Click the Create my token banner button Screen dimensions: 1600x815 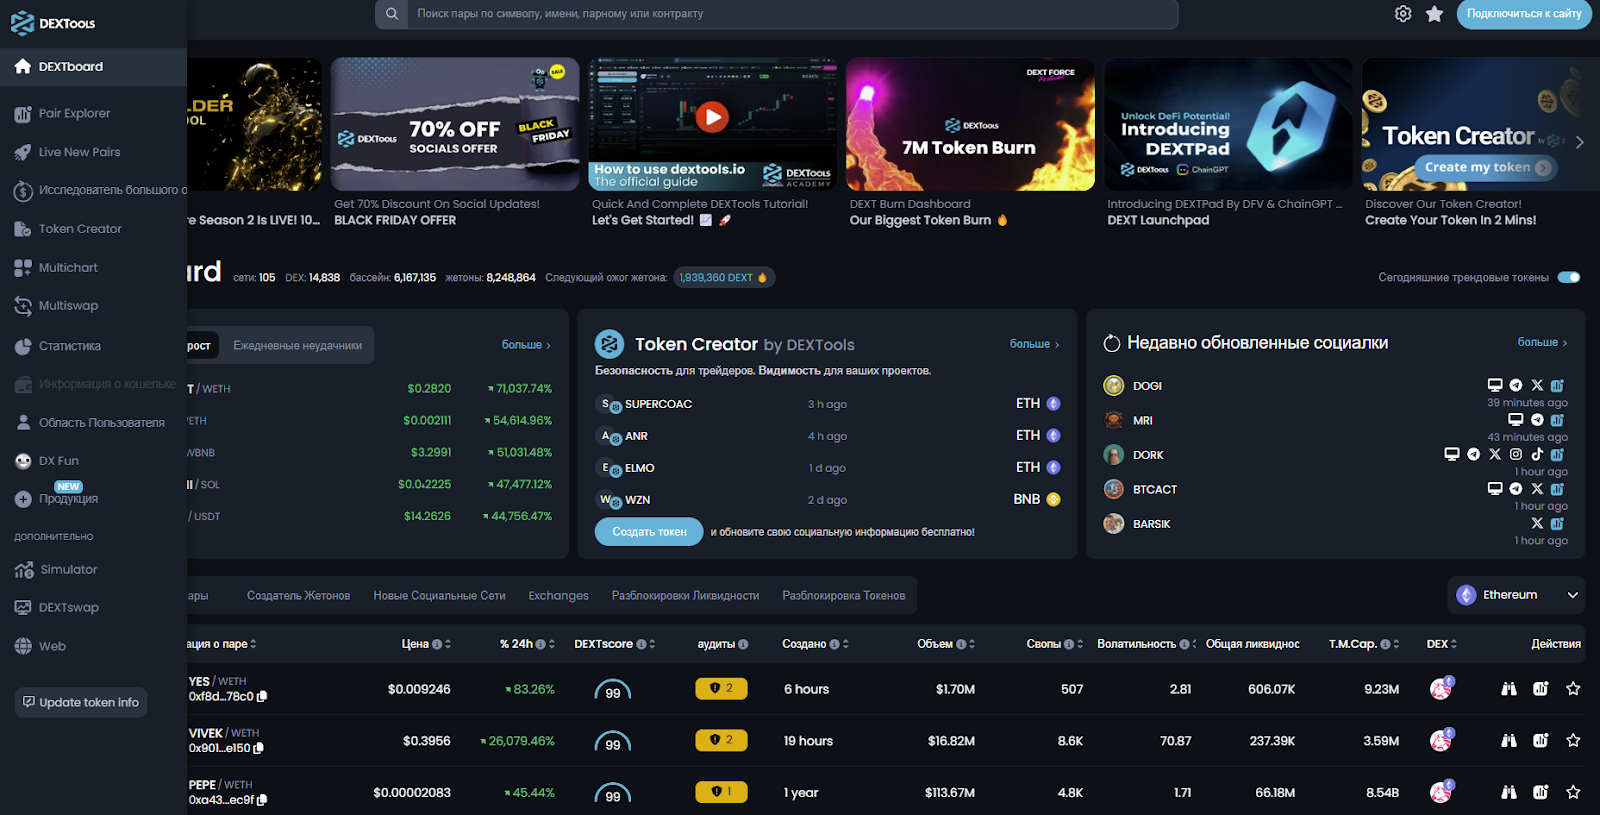pyautogui.click(x=1485, y=167)
